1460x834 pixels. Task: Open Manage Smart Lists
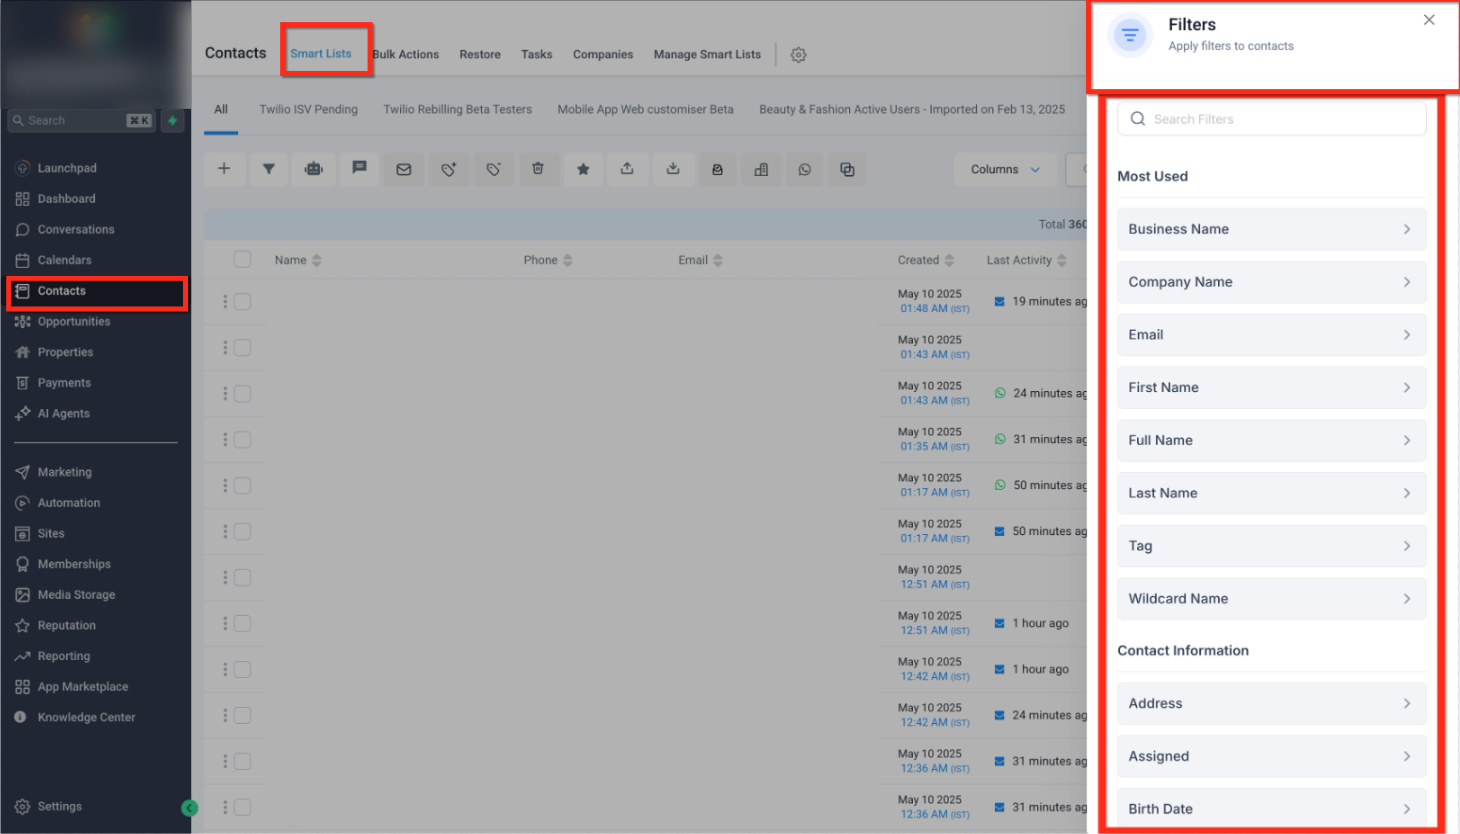(x=707, y=54)
